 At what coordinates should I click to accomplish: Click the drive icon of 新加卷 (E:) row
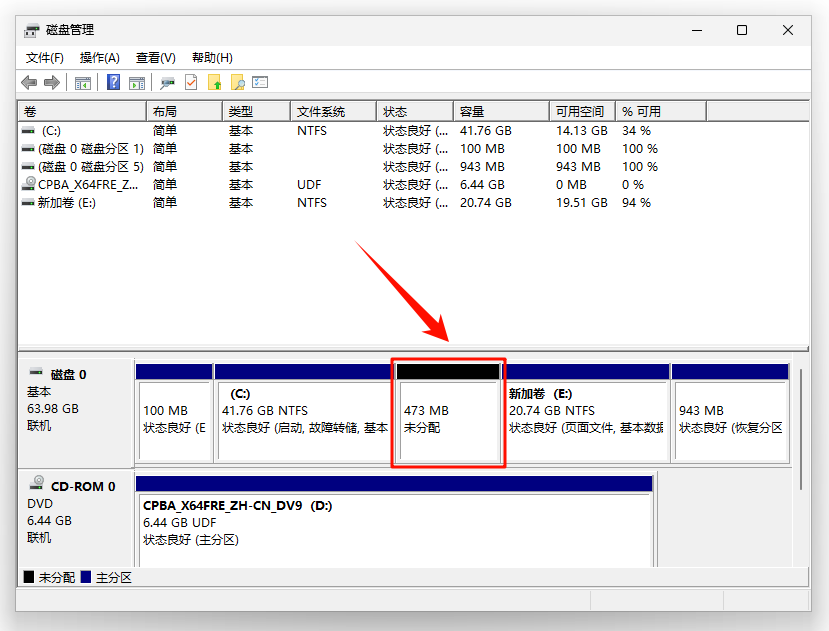pos(28,202)
